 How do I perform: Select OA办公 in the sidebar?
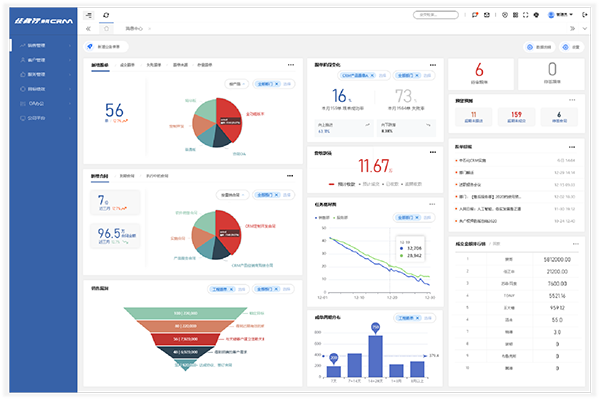(30, 103)
